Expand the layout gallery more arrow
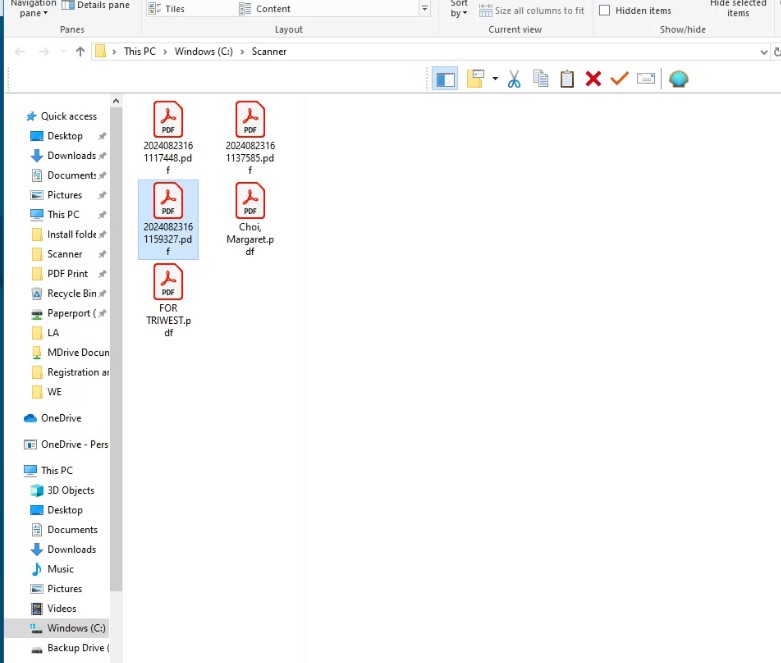This screenshot has height=663, width=781. click(424, 8)
